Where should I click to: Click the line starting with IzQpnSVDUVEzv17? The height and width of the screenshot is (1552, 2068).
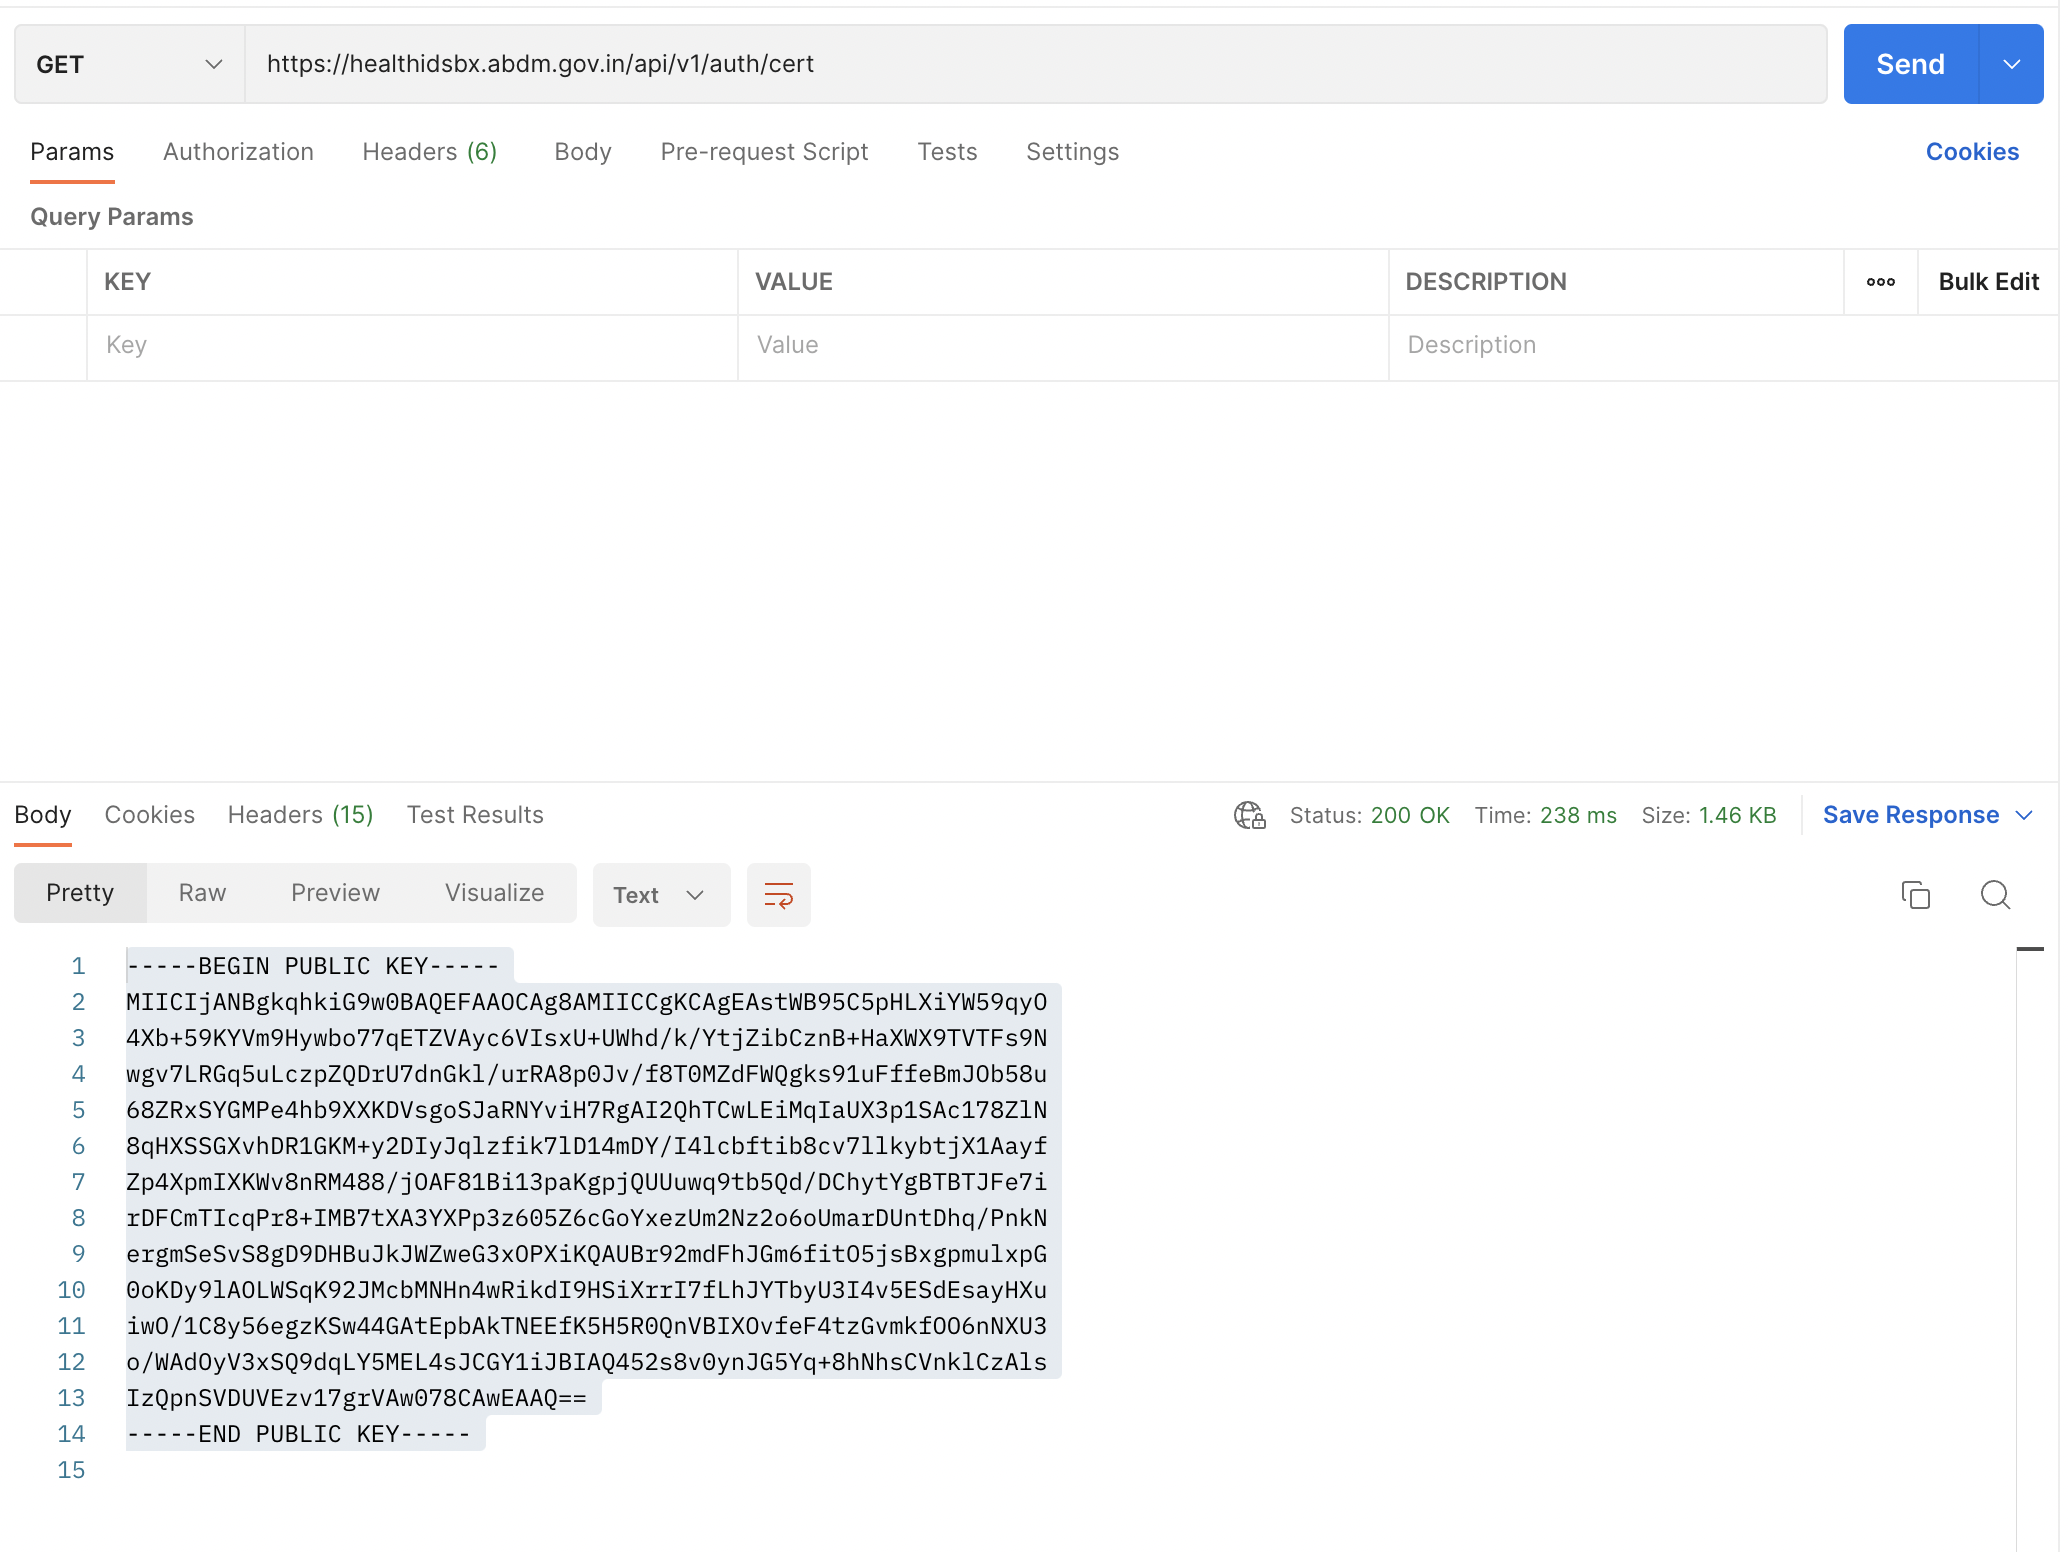click(356, 1398)
